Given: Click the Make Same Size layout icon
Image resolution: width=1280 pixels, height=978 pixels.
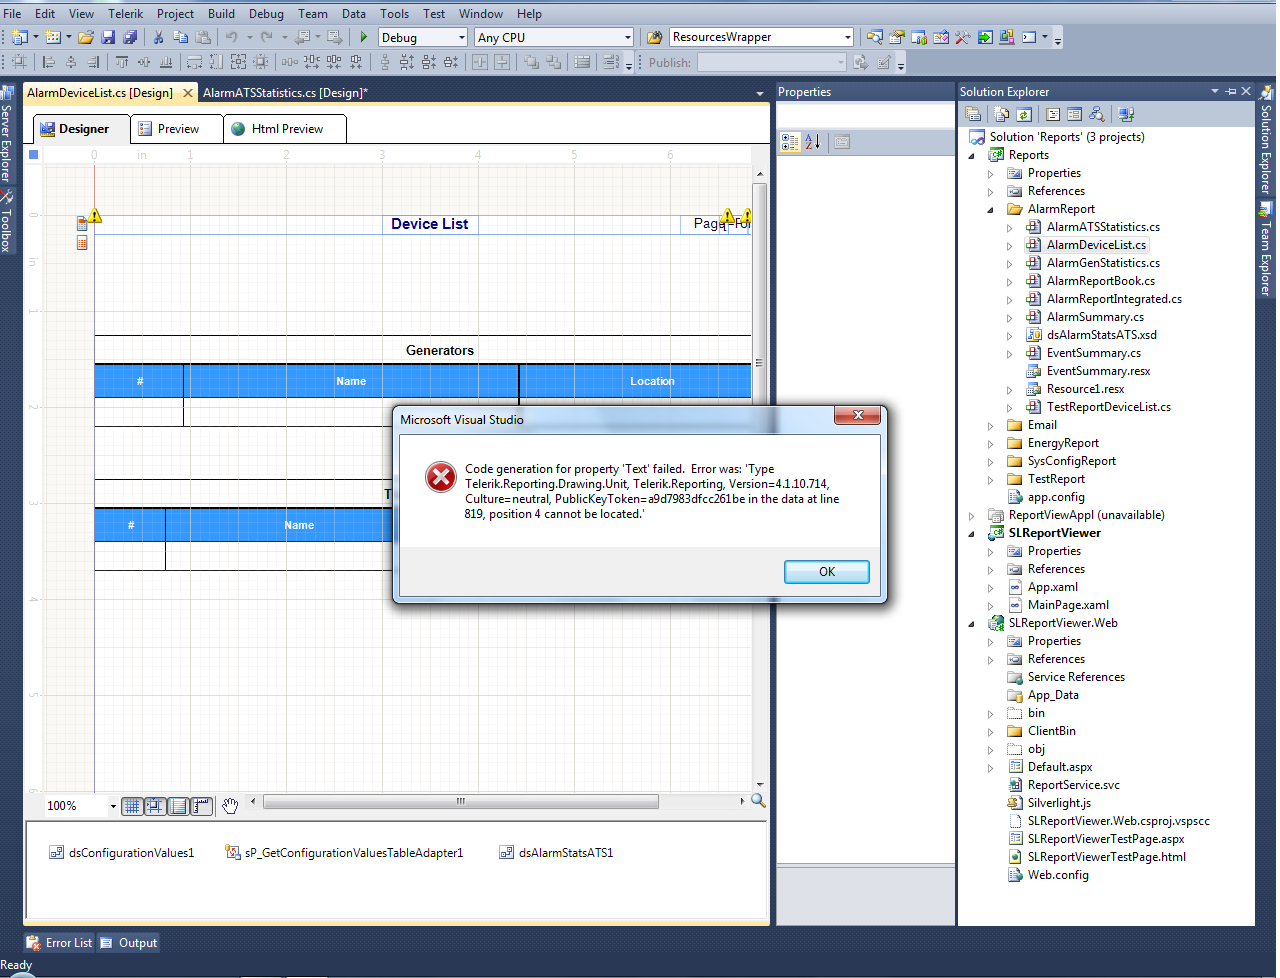Looking at the screenshot, I should coord(238,62).
